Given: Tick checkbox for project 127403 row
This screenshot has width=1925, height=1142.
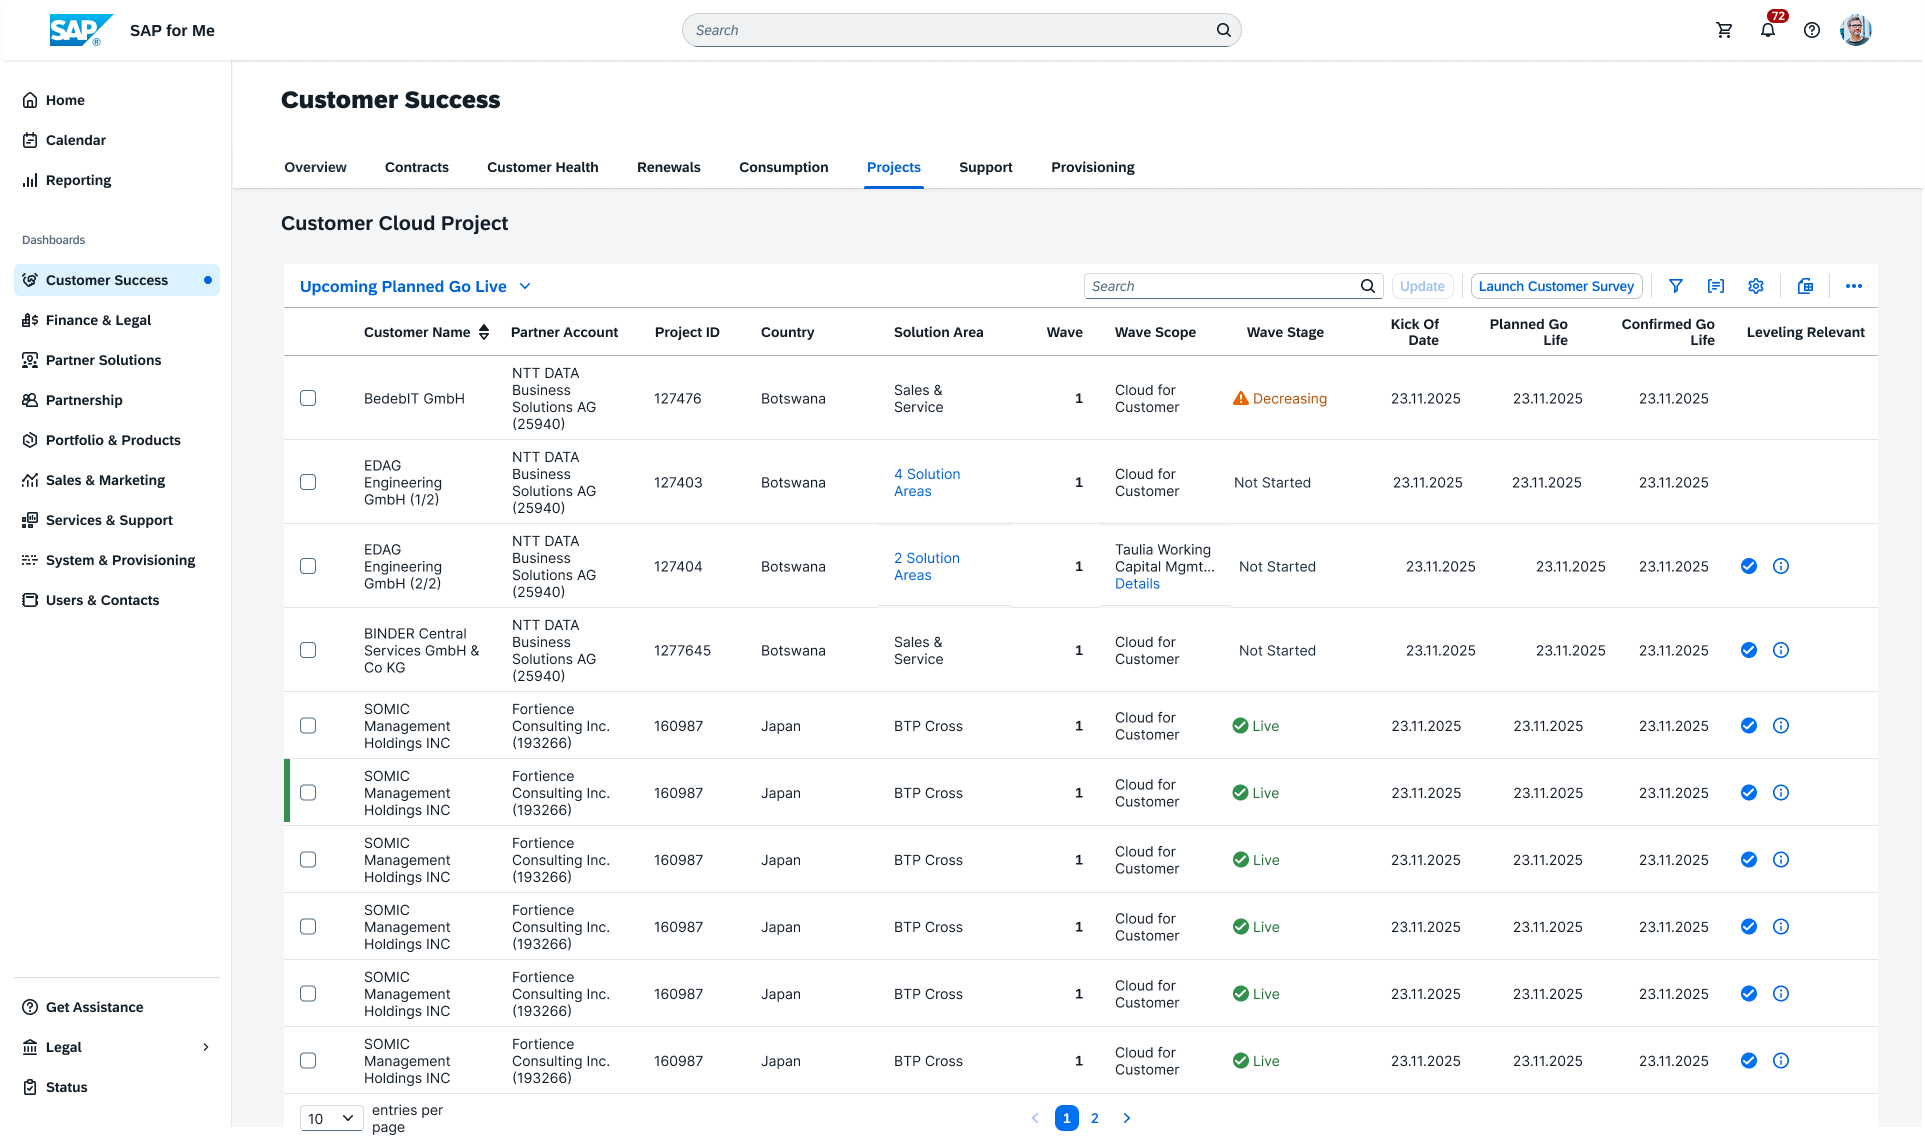Looking at the screenshot, I should (x=308, y=482).
